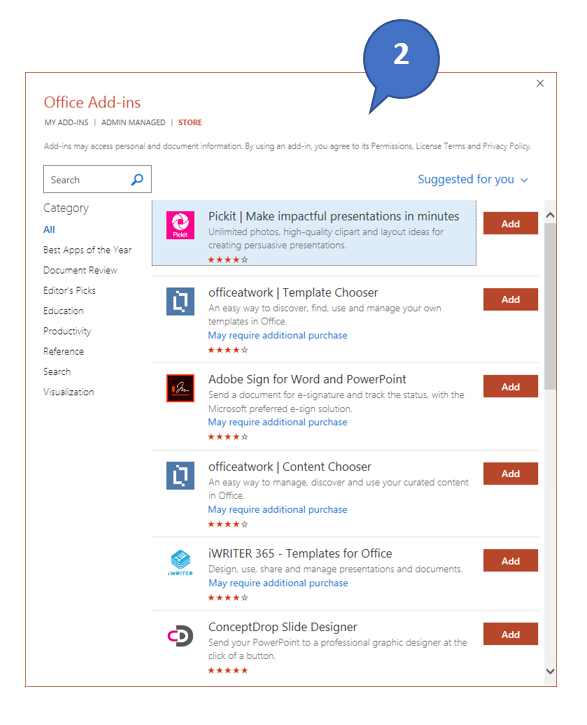Click inside the Search input field
The height and width of the screenshot is (725, 587).
click(x=87, y=179)
